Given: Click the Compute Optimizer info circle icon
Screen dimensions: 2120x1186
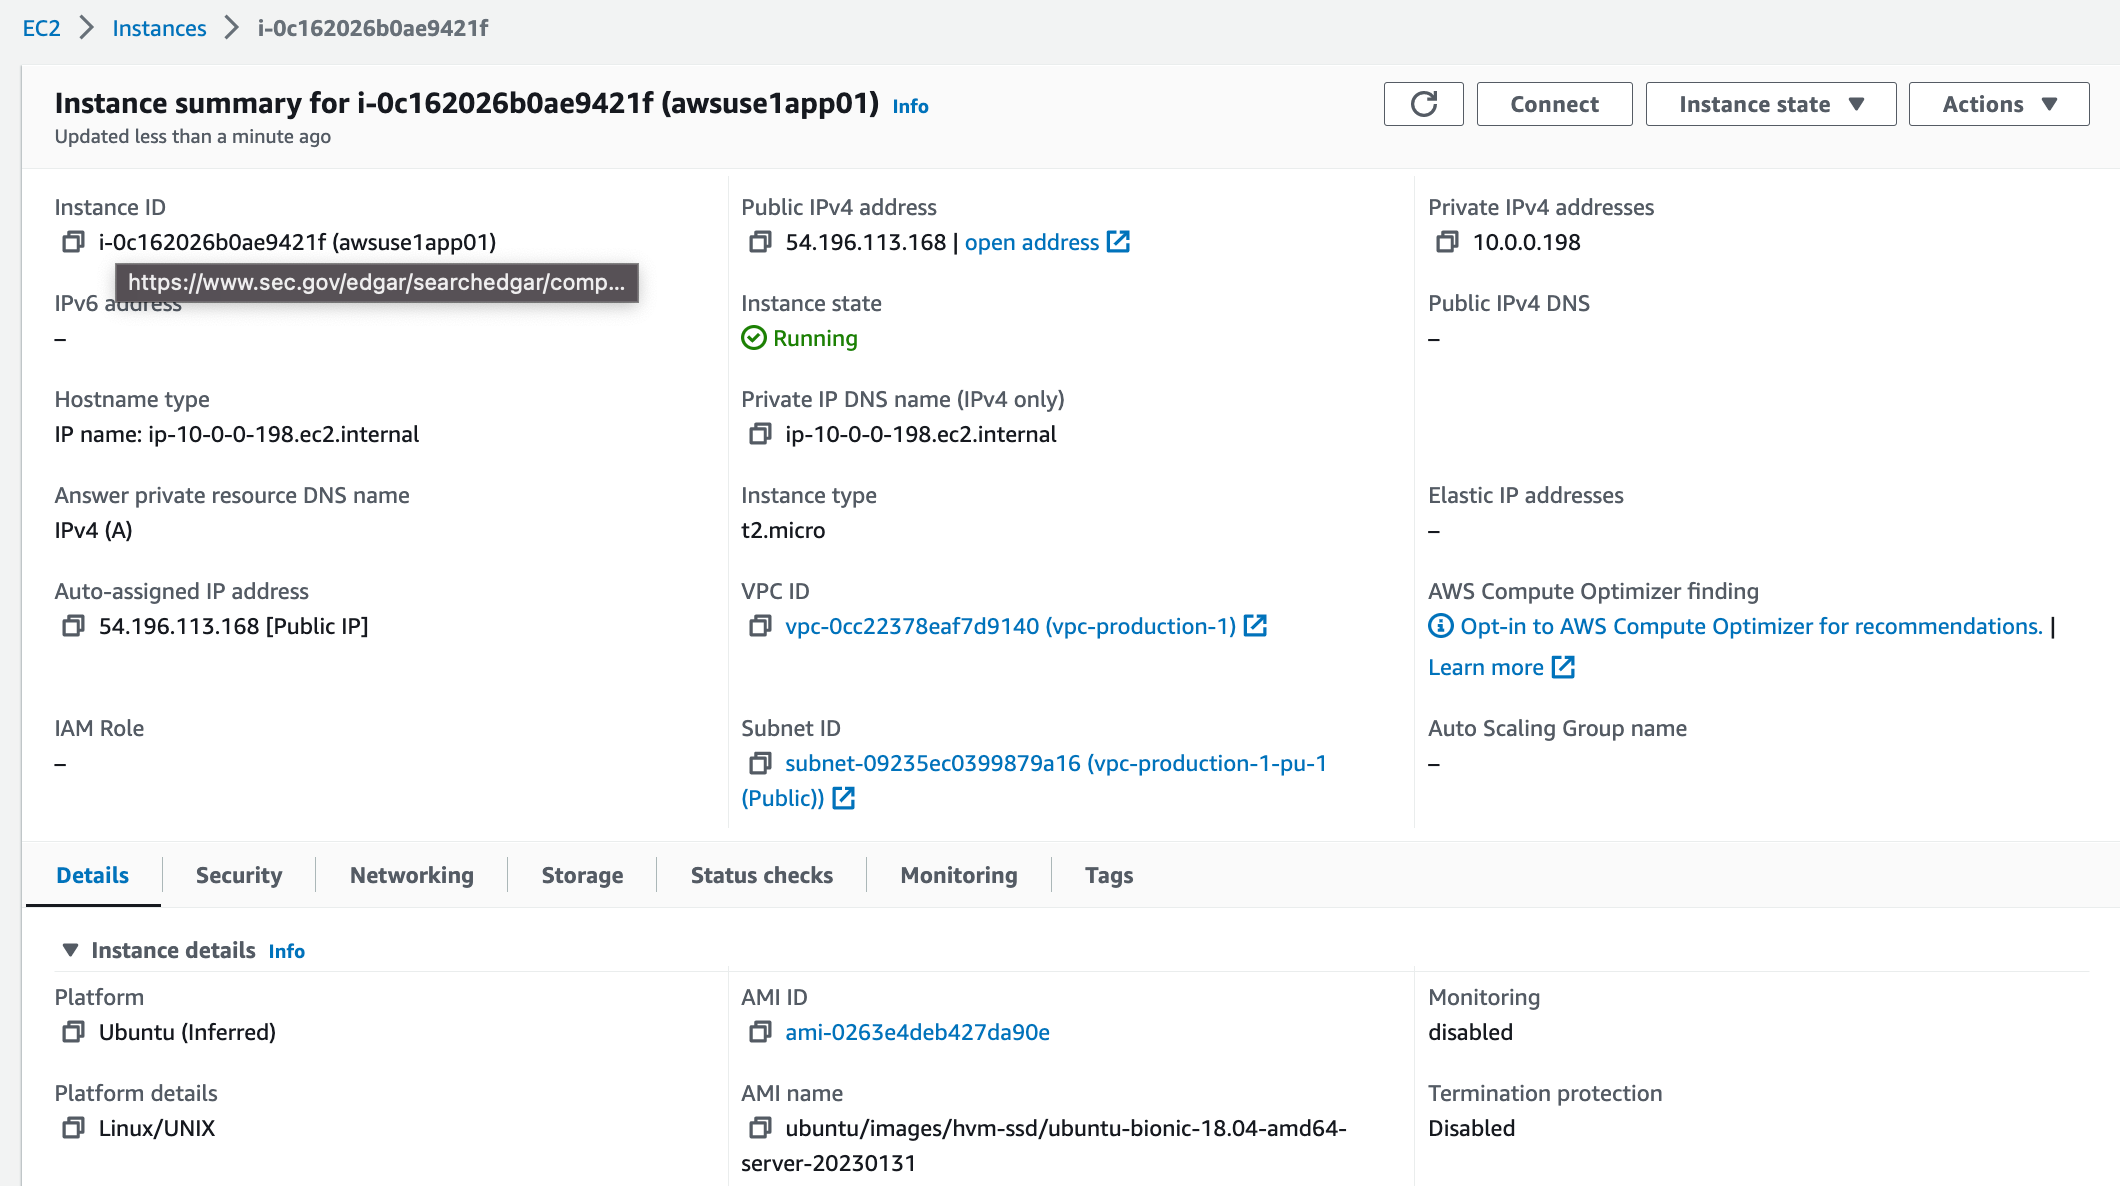Looking at the screenshot, I should 1440,626.
